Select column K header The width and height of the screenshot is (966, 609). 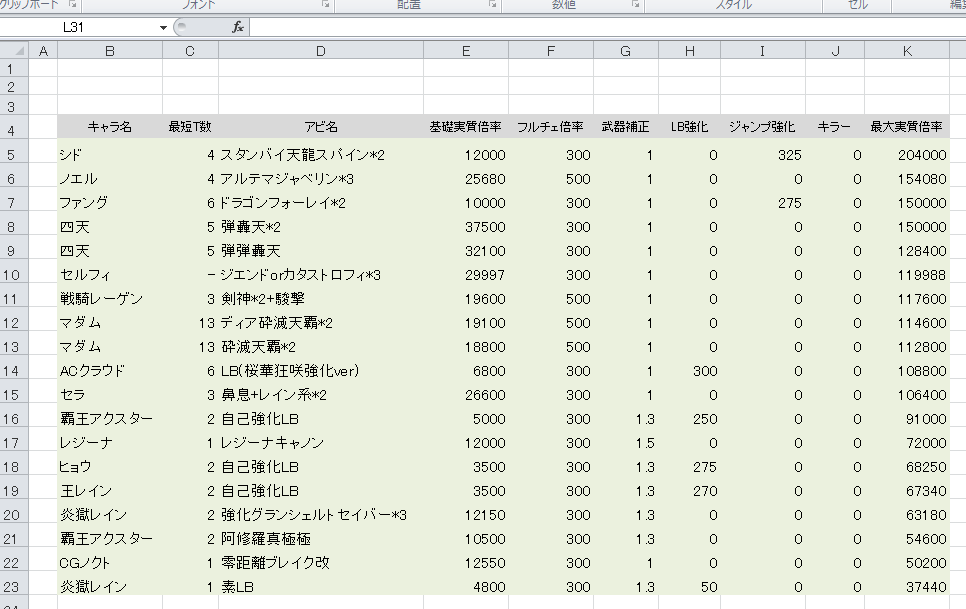(907, 52)
